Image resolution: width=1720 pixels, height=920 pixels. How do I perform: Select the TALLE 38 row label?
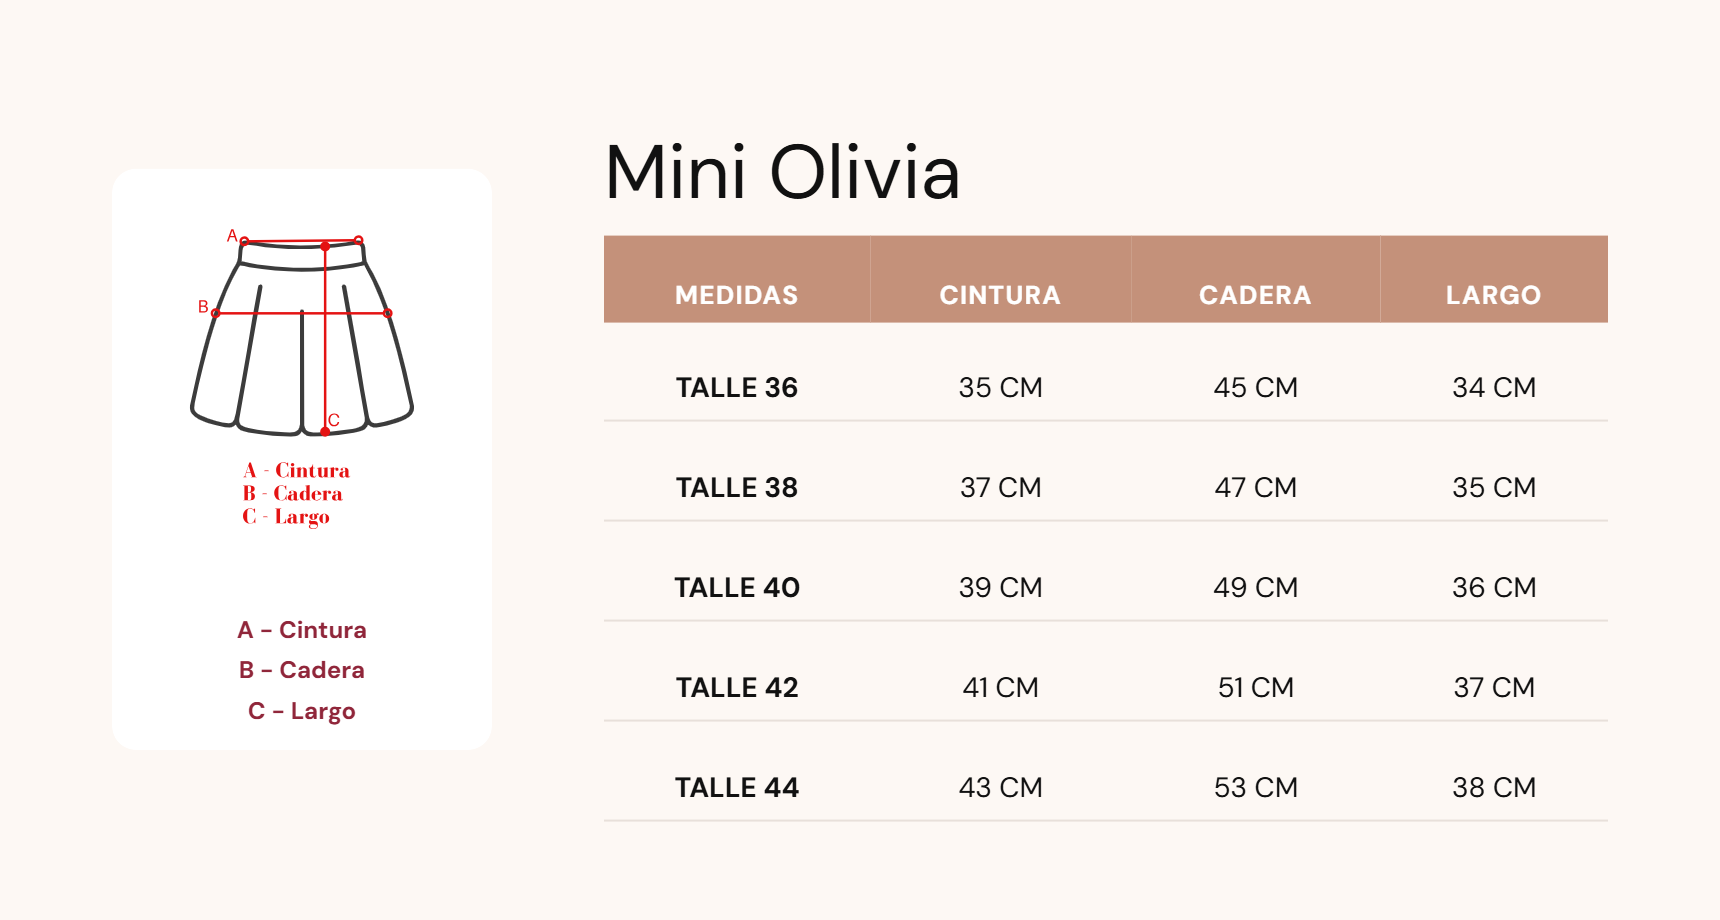[737, 487]
